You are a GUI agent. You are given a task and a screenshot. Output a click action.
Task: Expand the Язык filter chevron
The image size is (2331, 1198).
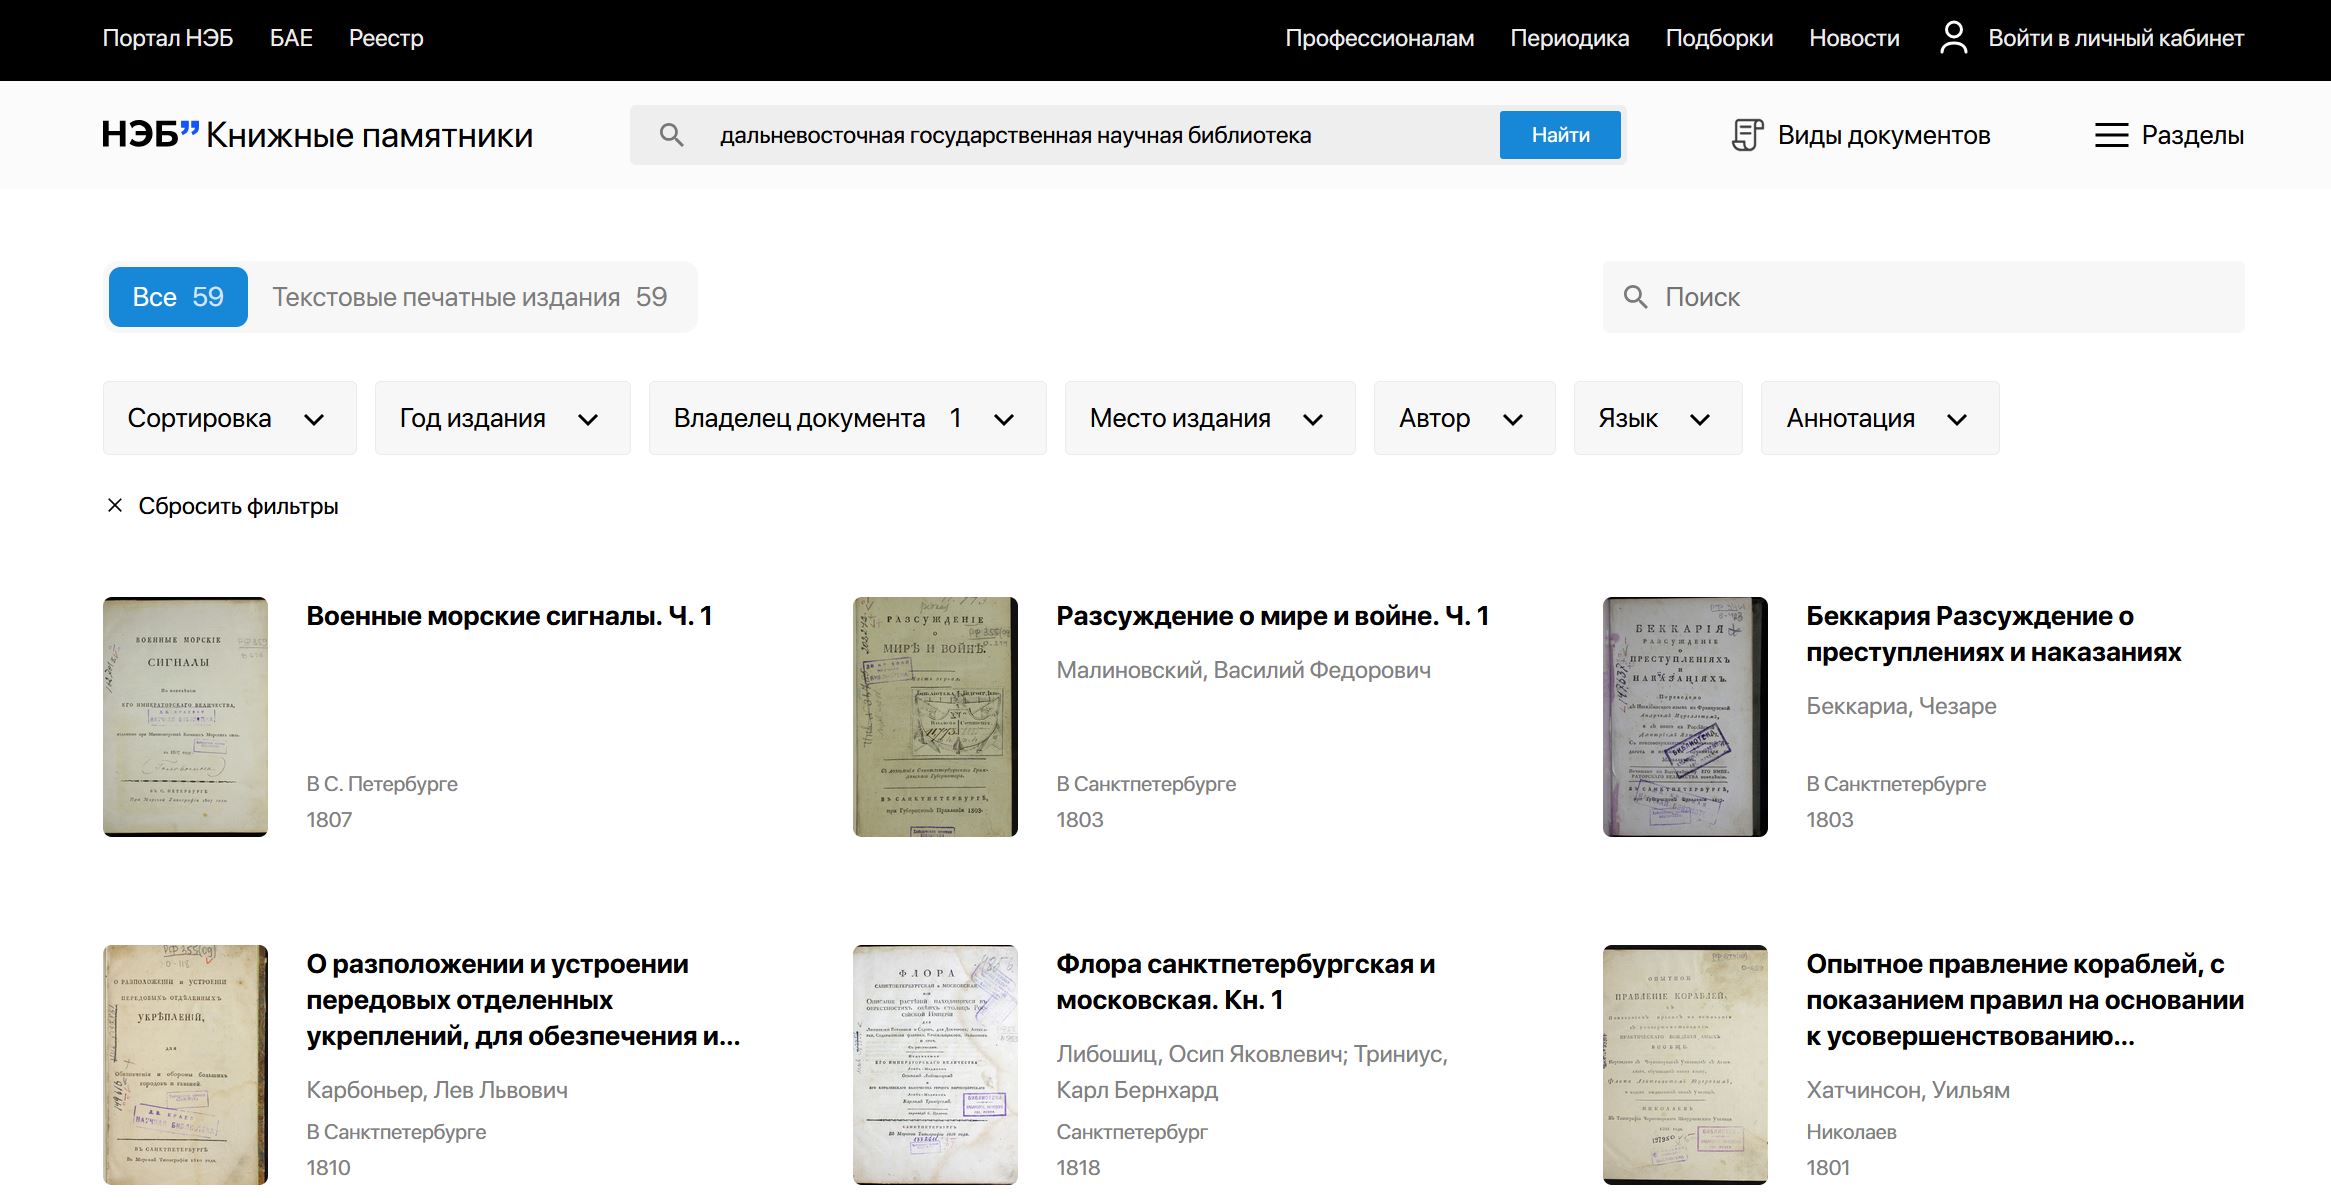click(x=1699, y=419)
